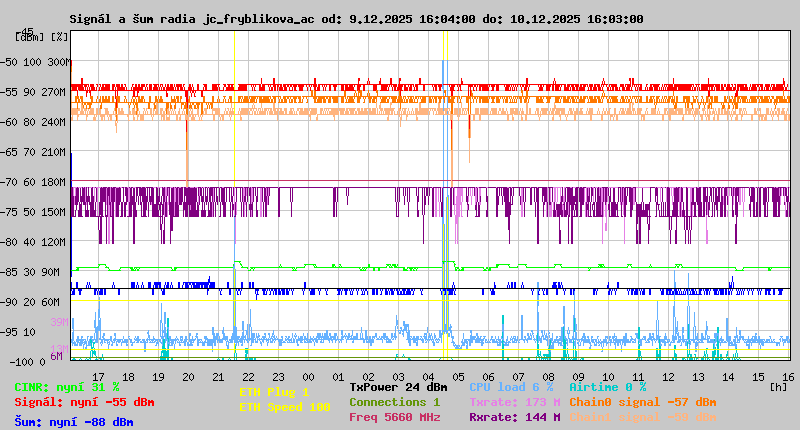The width and height of the screenshot is (800, 430).
Task: Click the 'Signál: nyní -55 dBm' legend entry
Action: click(x=84, y=402)
